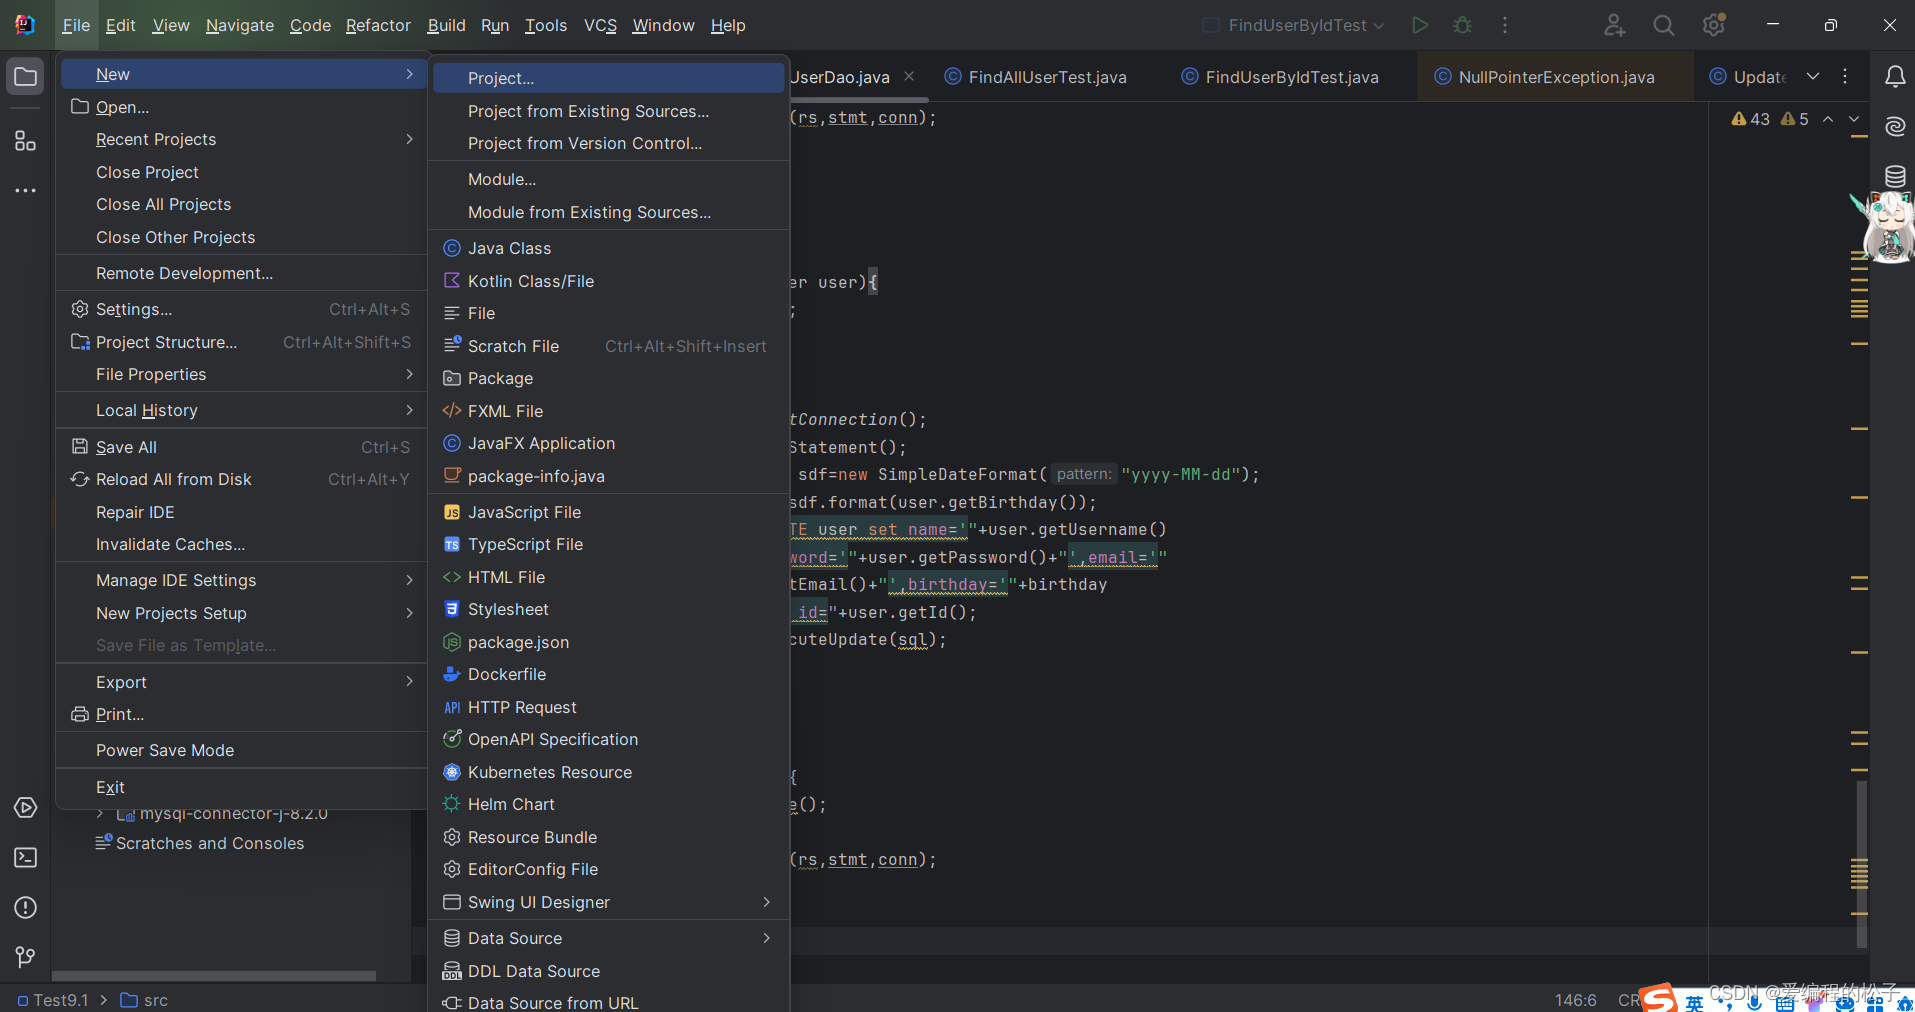The image size is (1915, 1012).
Task: Expand Manage IDE Settings submenu
Action: 243,580
